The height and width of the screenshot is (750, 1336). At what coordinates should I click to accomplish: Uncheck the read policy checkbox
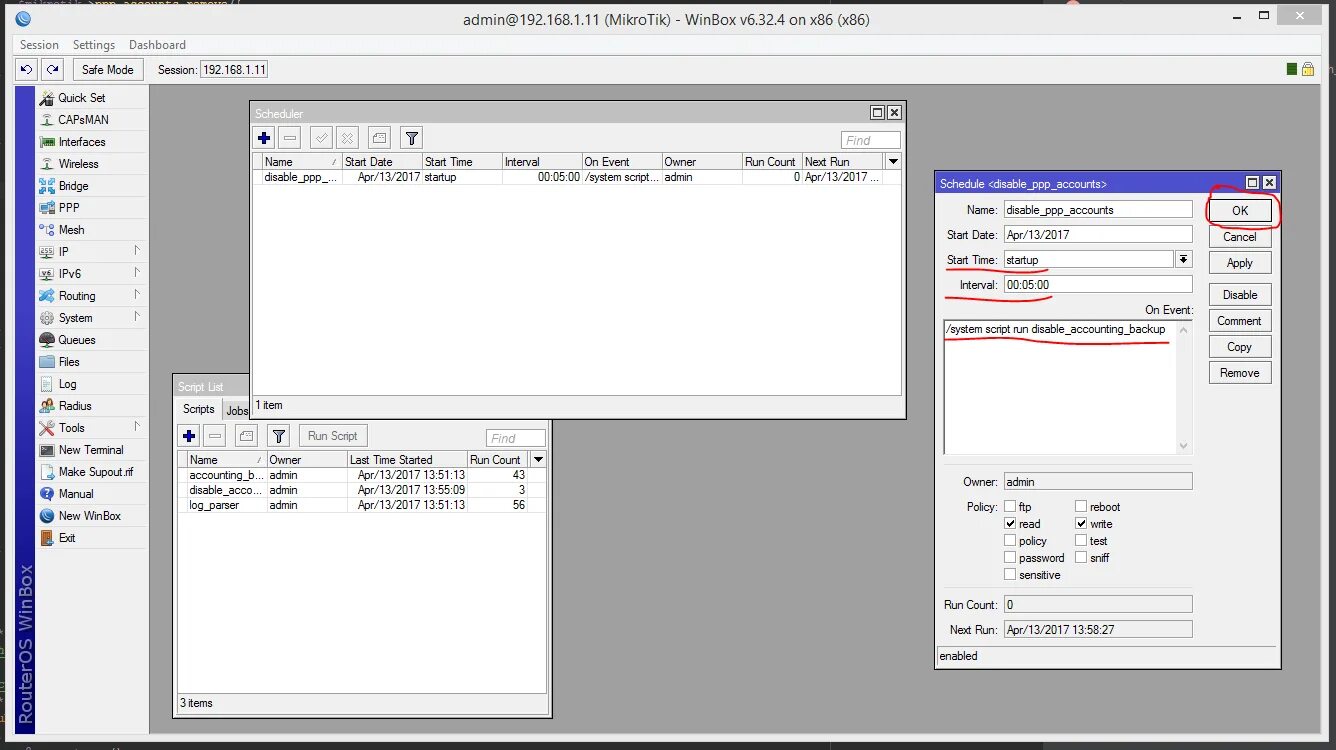tap(1010, 524)
